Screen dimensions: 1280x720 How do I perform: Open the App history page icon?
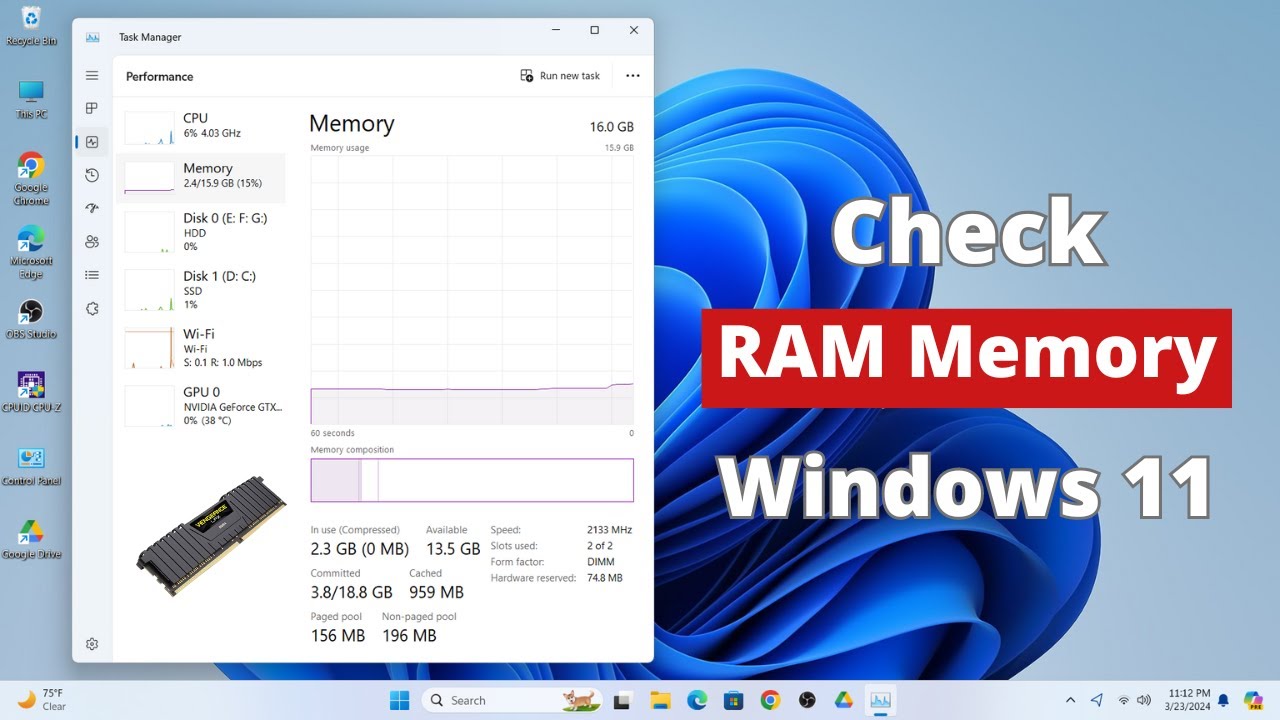click(92, 175)
